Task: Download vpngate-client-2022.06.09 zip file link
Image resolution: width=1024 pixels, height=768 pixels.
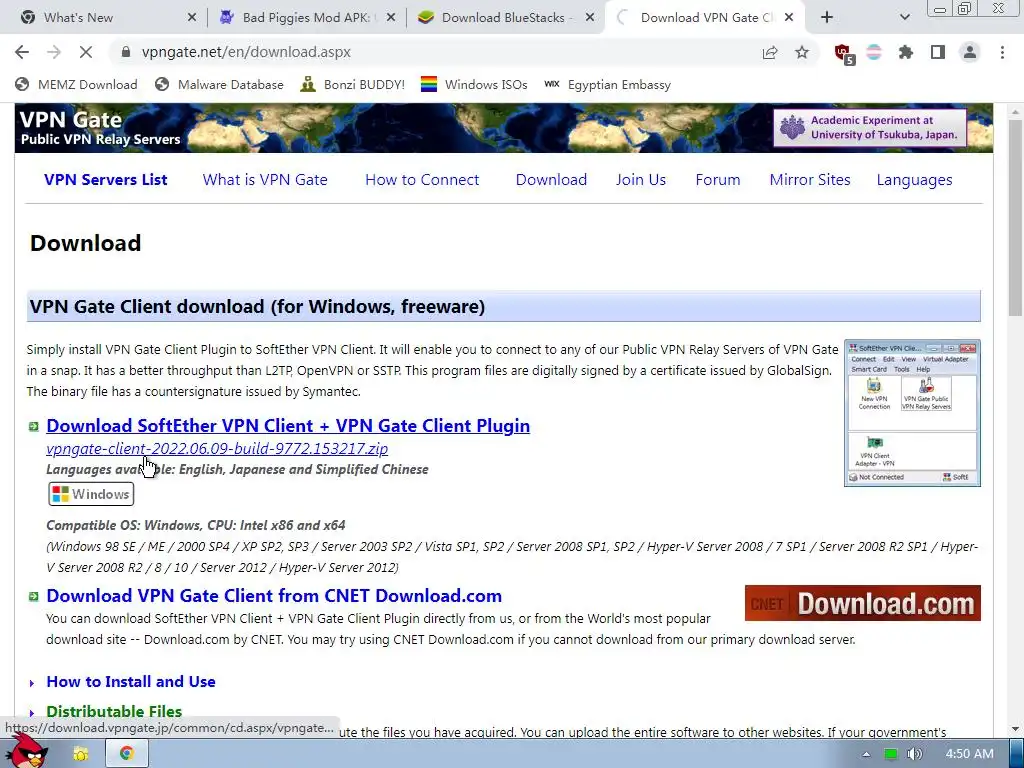Action: tap(217, 449)
